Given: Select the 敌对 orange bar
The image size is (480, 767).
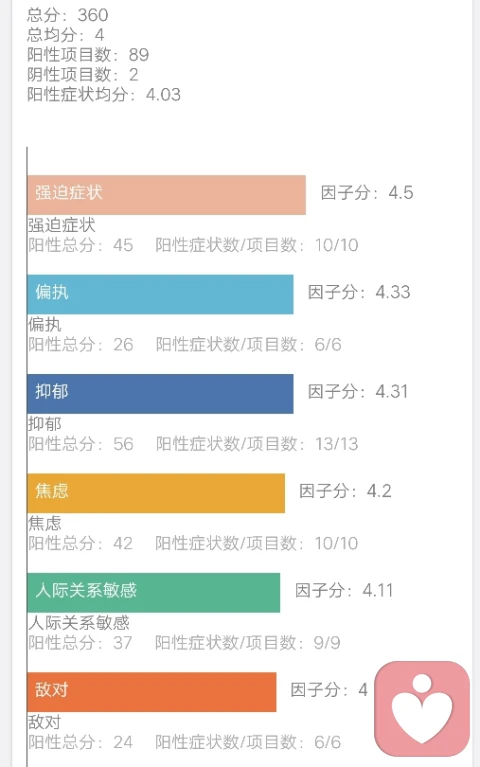Looking at the screenshot, I should [x=152, y=692].
